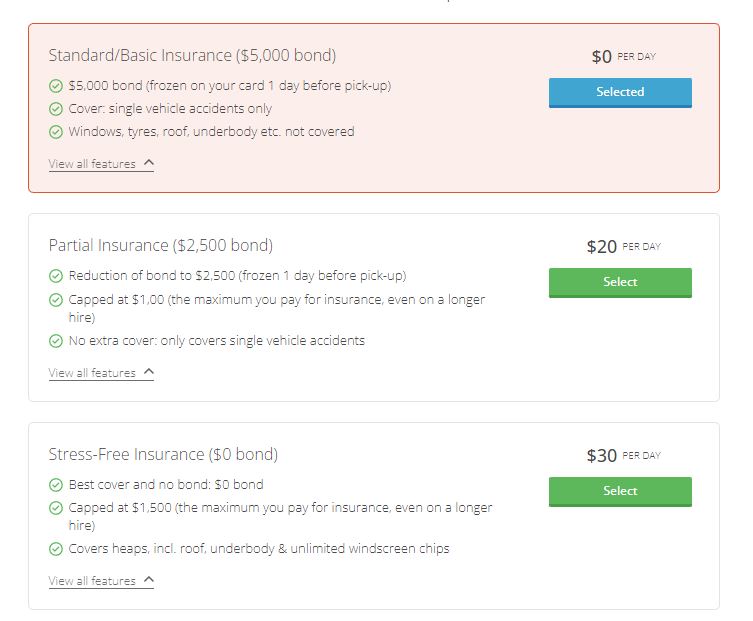The height and width of the screenshot is (621, 753).
Task: Click the "Stress-Free Insurance ($0 bond)" heading
Action: (163, 454)
